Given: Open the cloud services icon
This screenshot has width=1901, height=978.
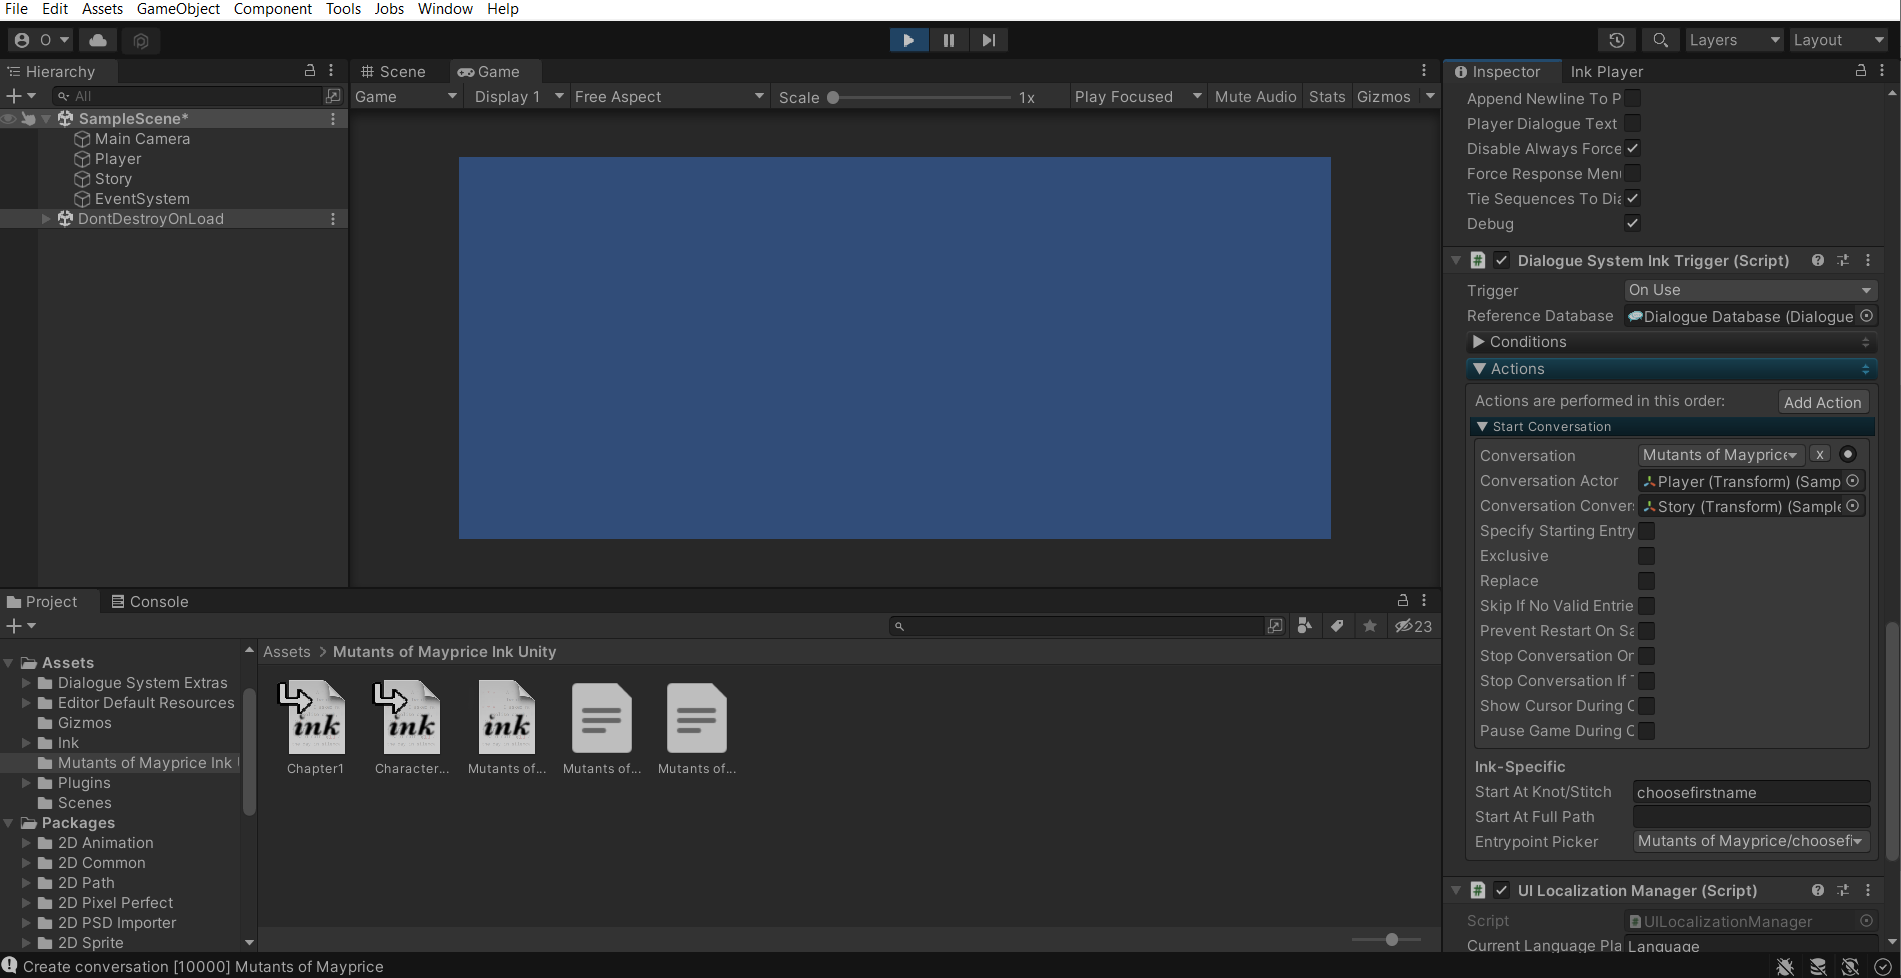Looking at the screenshot, I should 98,40.
